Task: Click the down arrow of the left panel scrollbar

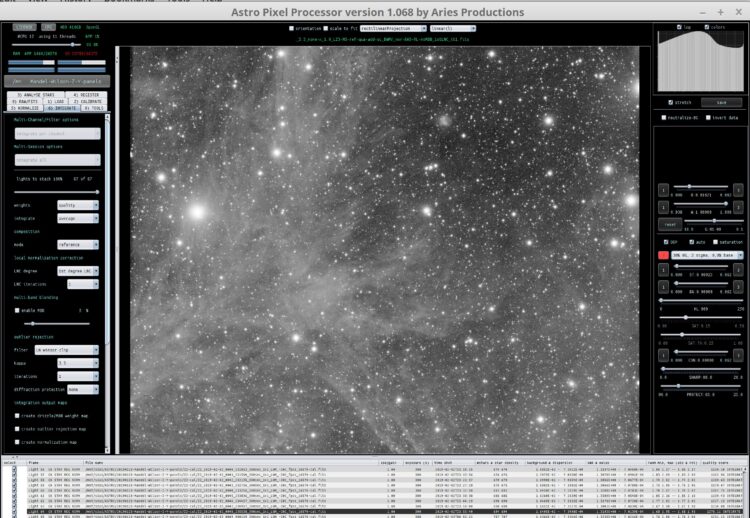Action: pos(107,450)
